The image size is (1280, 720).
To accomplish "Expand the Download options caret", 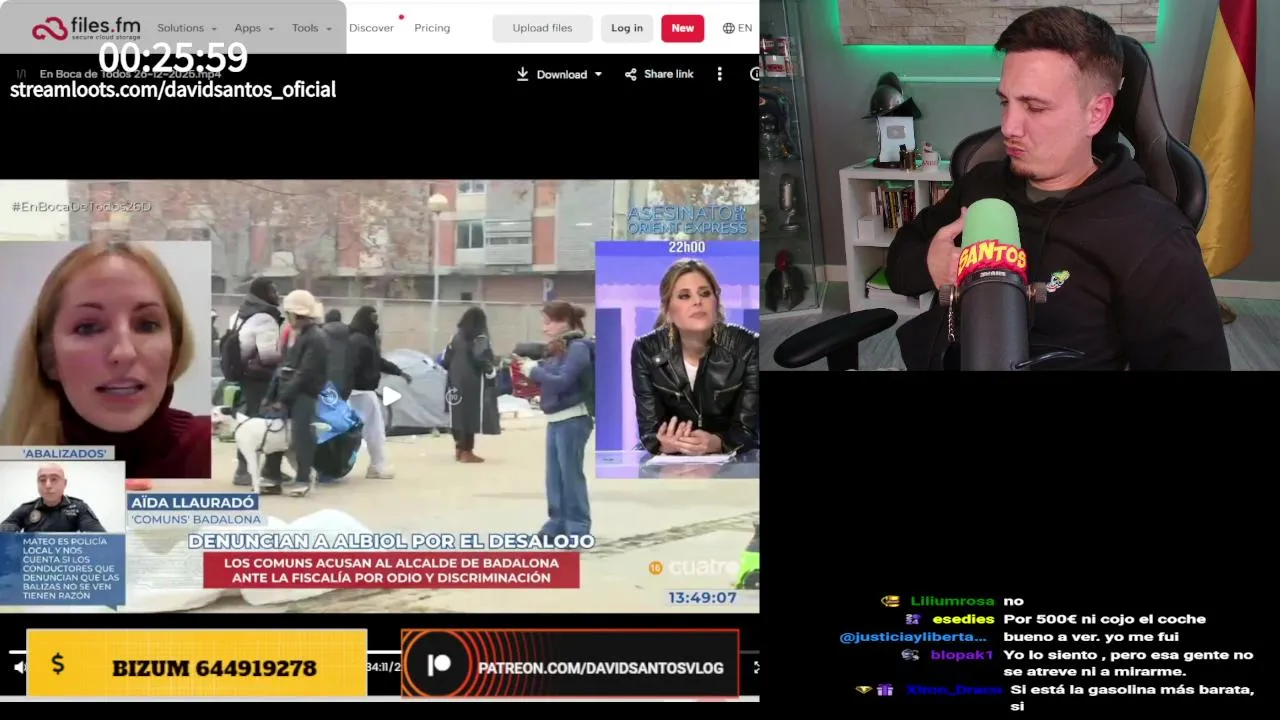I will [x=598, y=74].
